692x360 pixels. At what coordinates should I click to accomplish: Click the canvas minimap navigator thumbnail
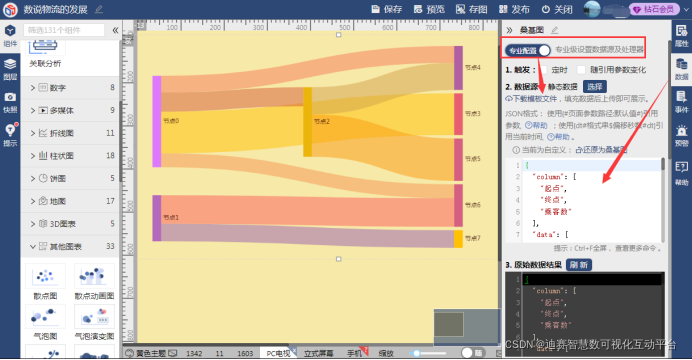point(467,327)
